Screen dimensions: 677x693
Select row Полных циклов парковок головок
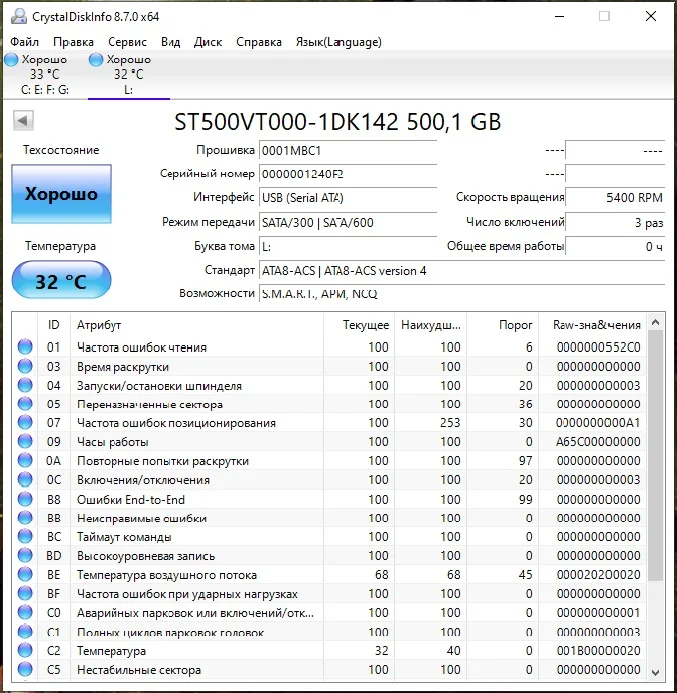[x=329, y=632]
